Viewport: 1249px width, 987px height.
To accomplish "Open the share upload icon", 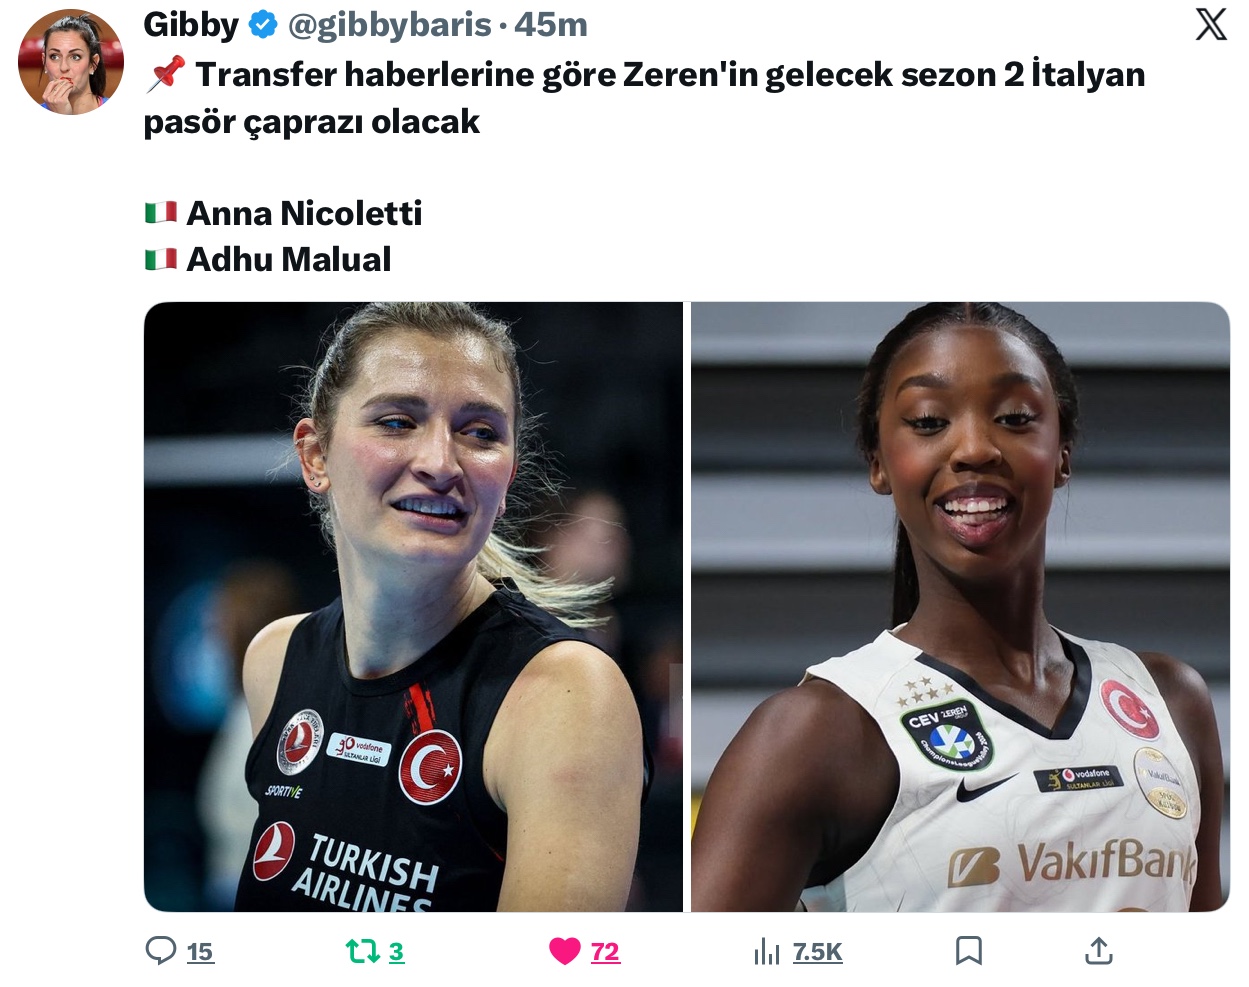I will pyautogui.click(x=1099, y=951).
